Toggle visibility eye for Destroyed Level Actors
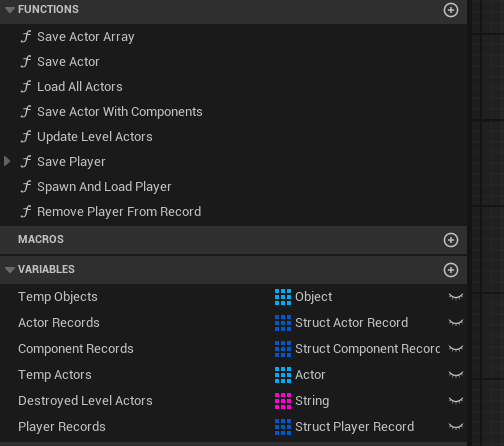The image size is (504, 446). pos(456,400)
